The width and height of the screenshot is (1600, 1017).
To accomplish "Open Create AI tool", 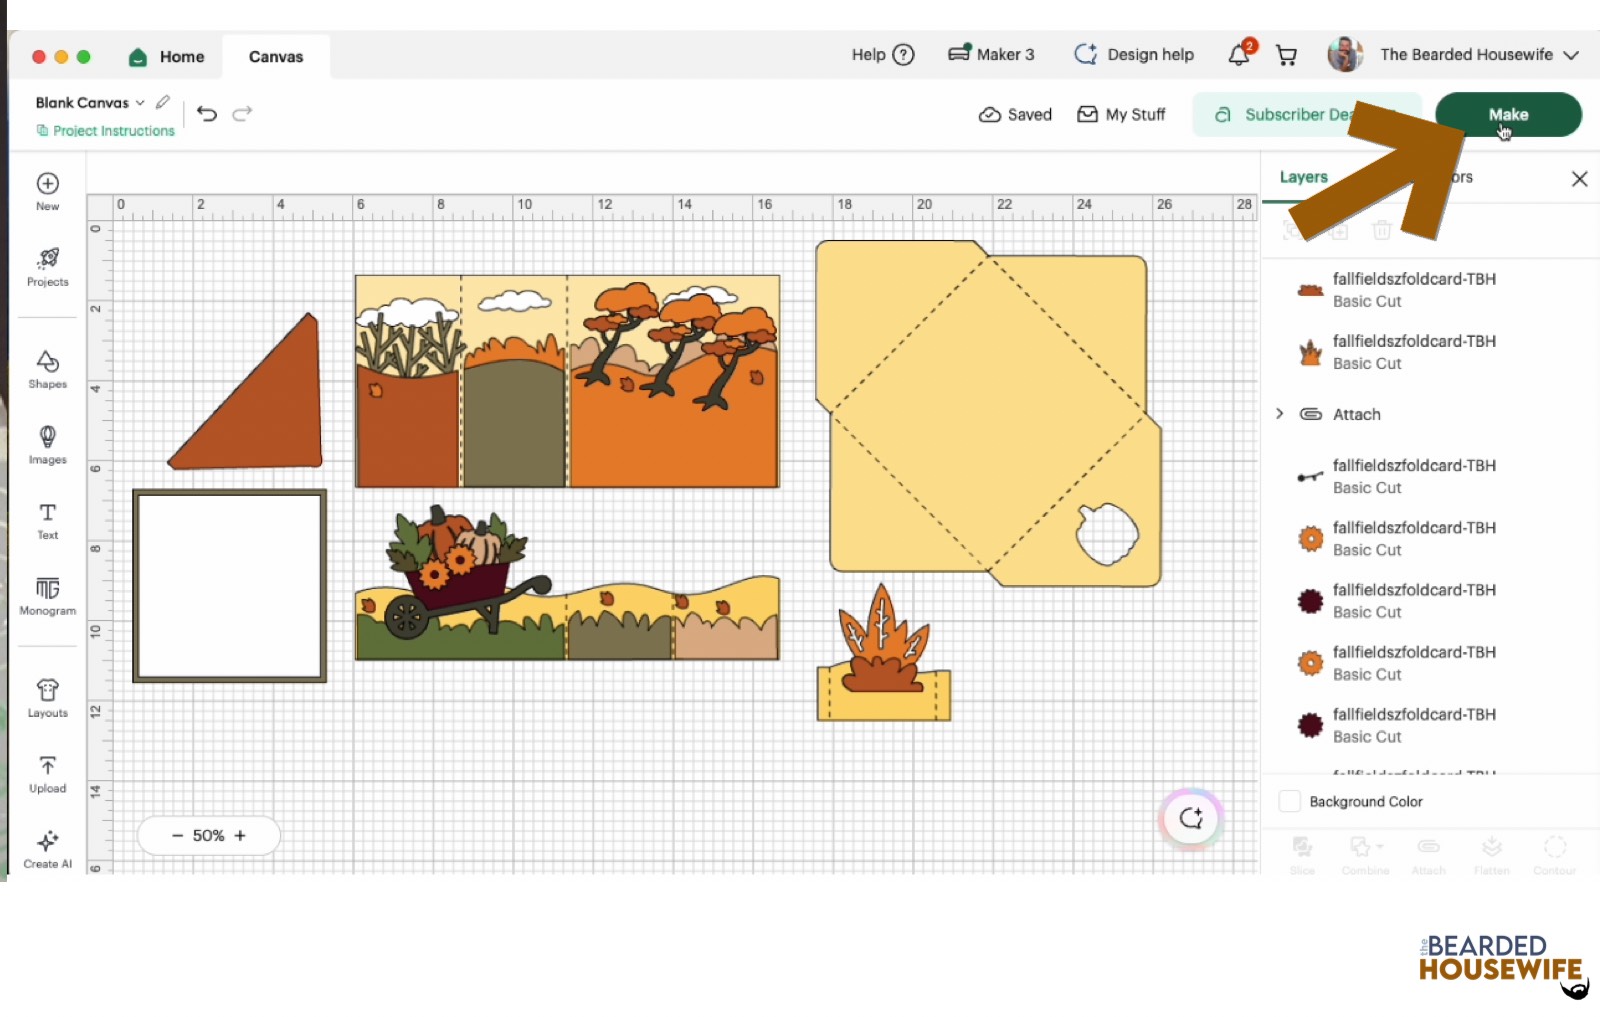I will pos(47,849).
